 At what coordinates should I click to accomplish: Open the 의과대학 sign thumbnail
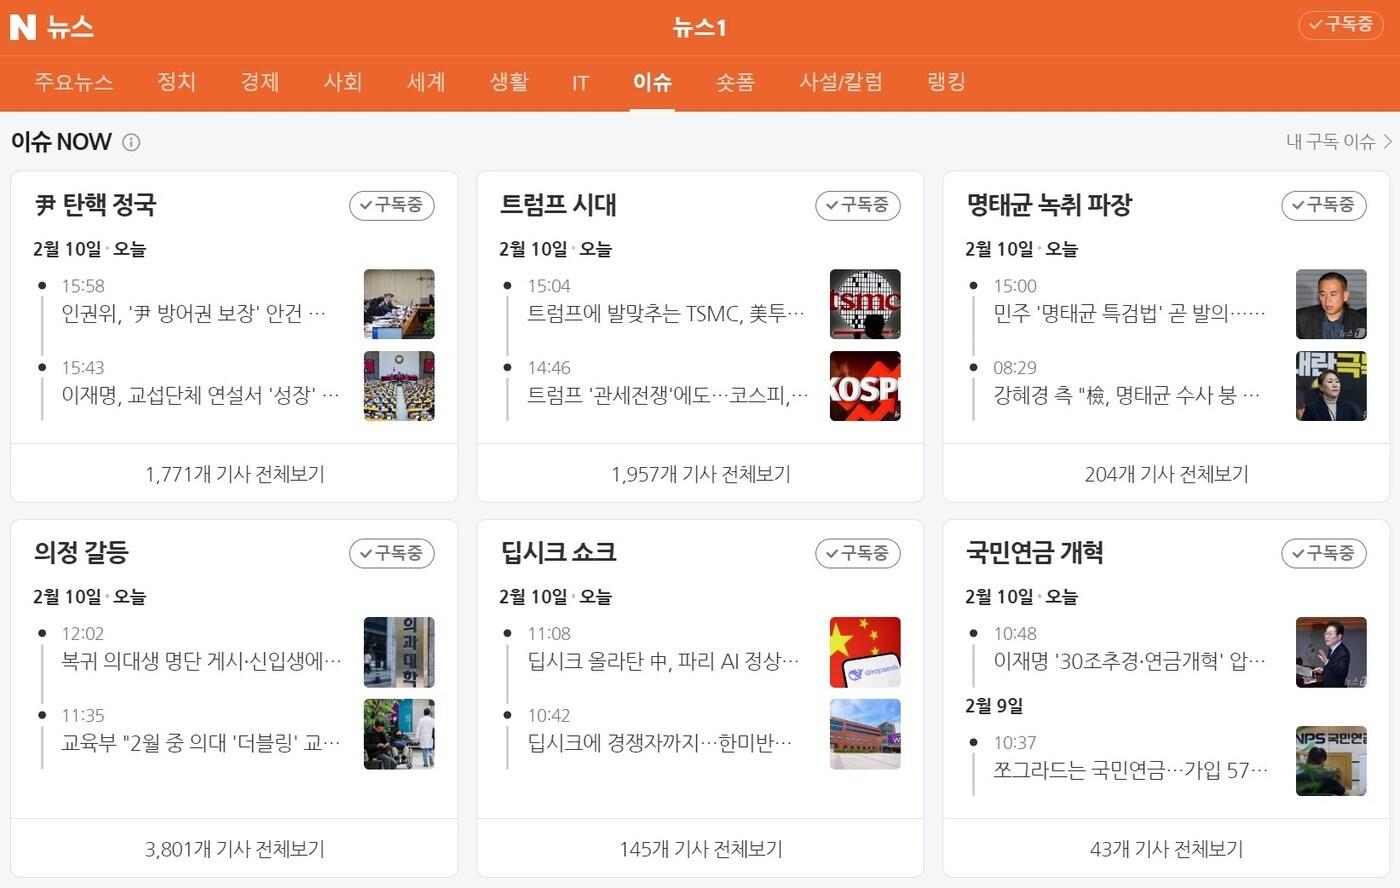pyautogui.click(x=399, y=652)
